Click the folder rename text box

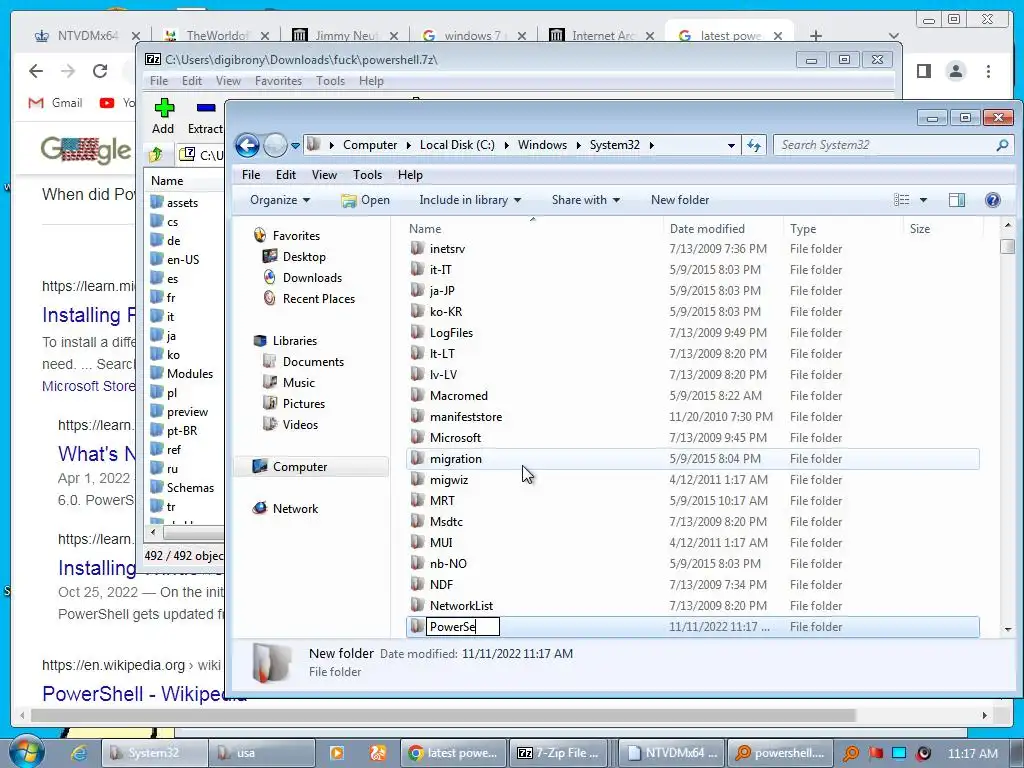[463, 627]
